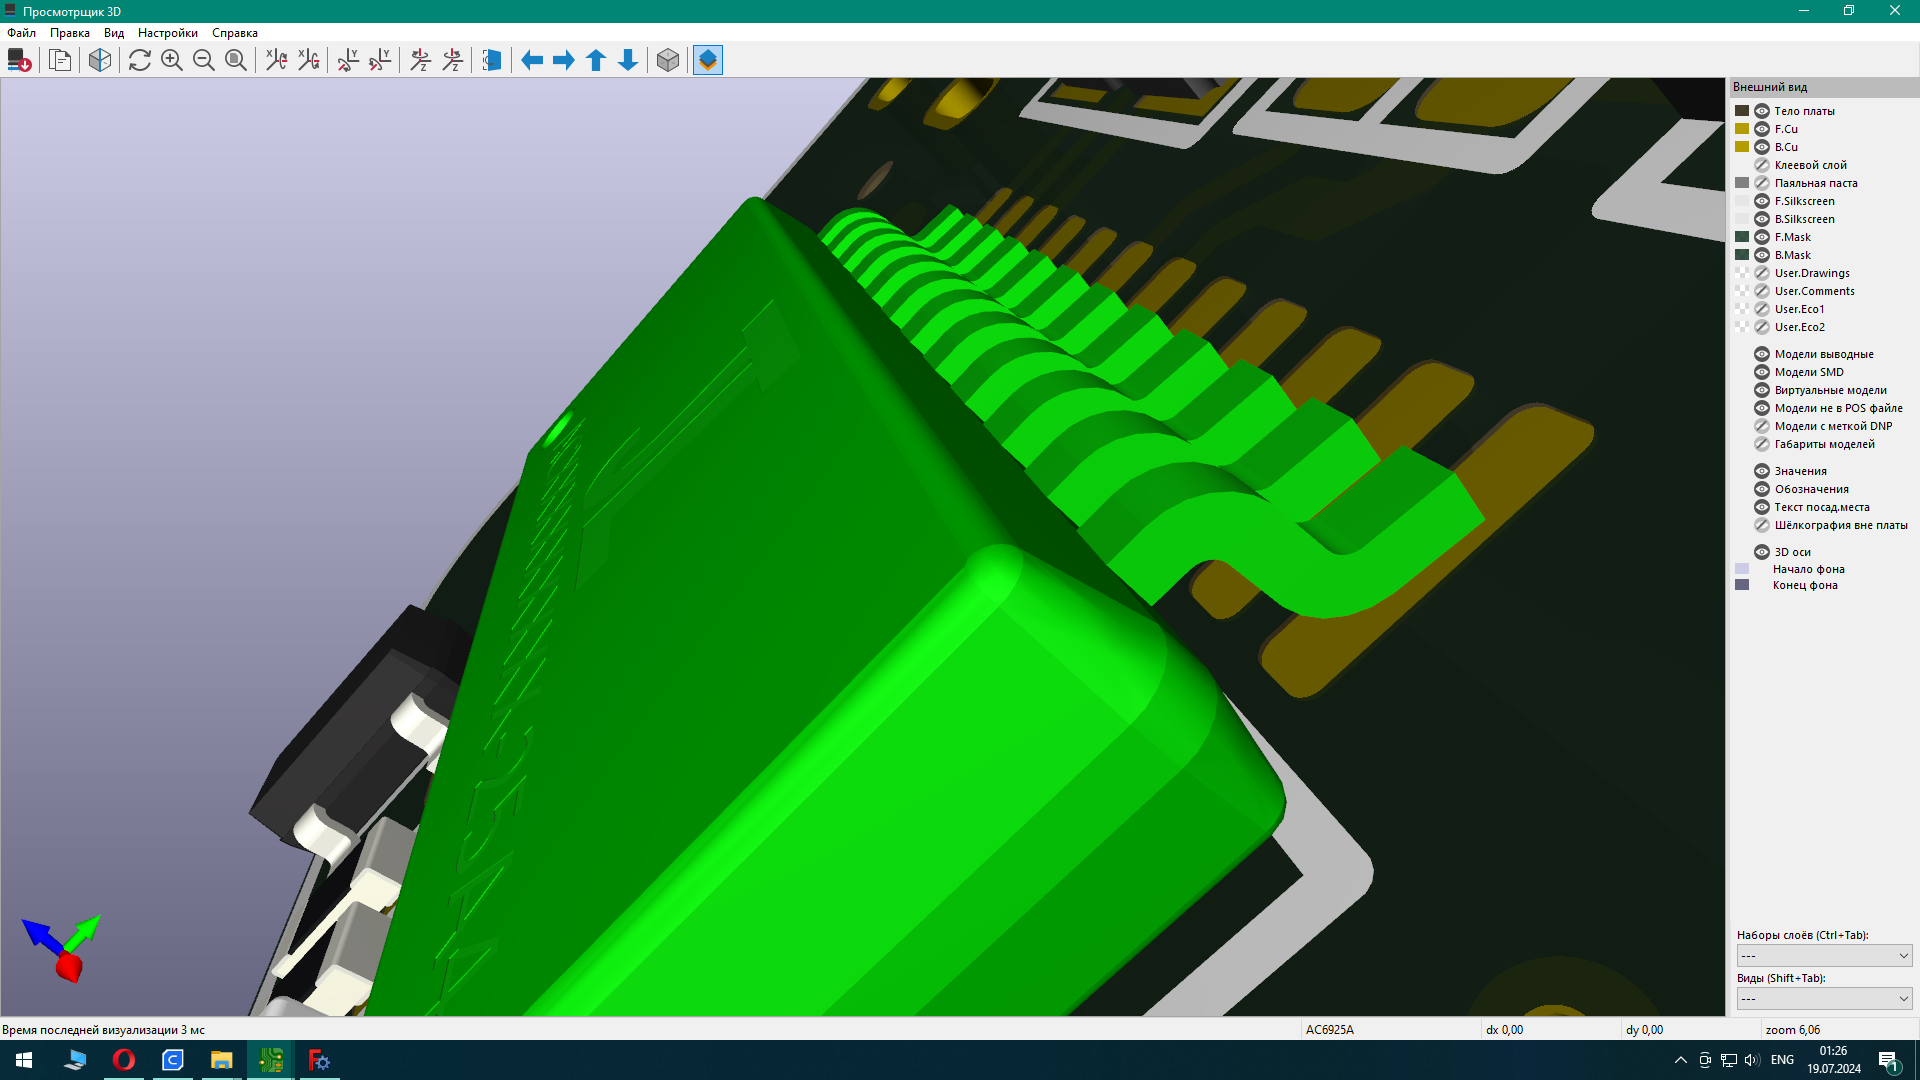
Task: Rotate Z clockwise toolbar icon
Action: tap(421, 60)
